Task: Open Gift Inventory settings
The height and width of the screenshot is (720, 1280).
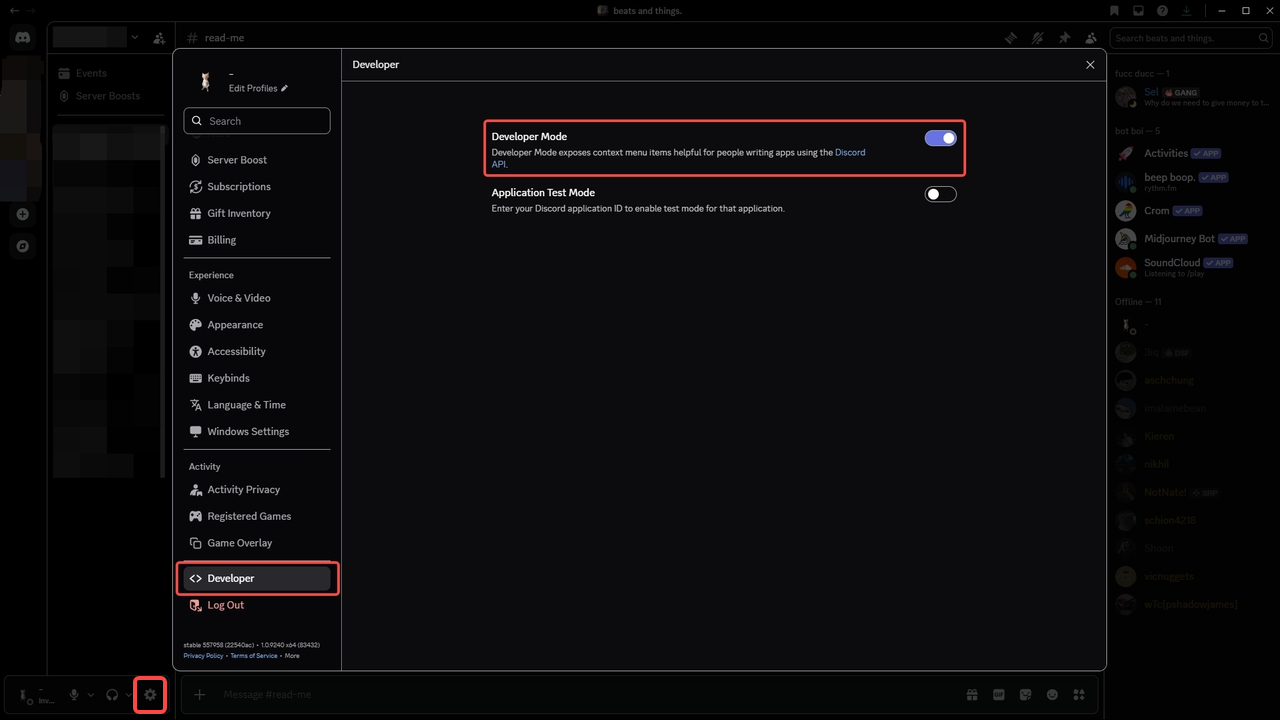Action: 257,213
